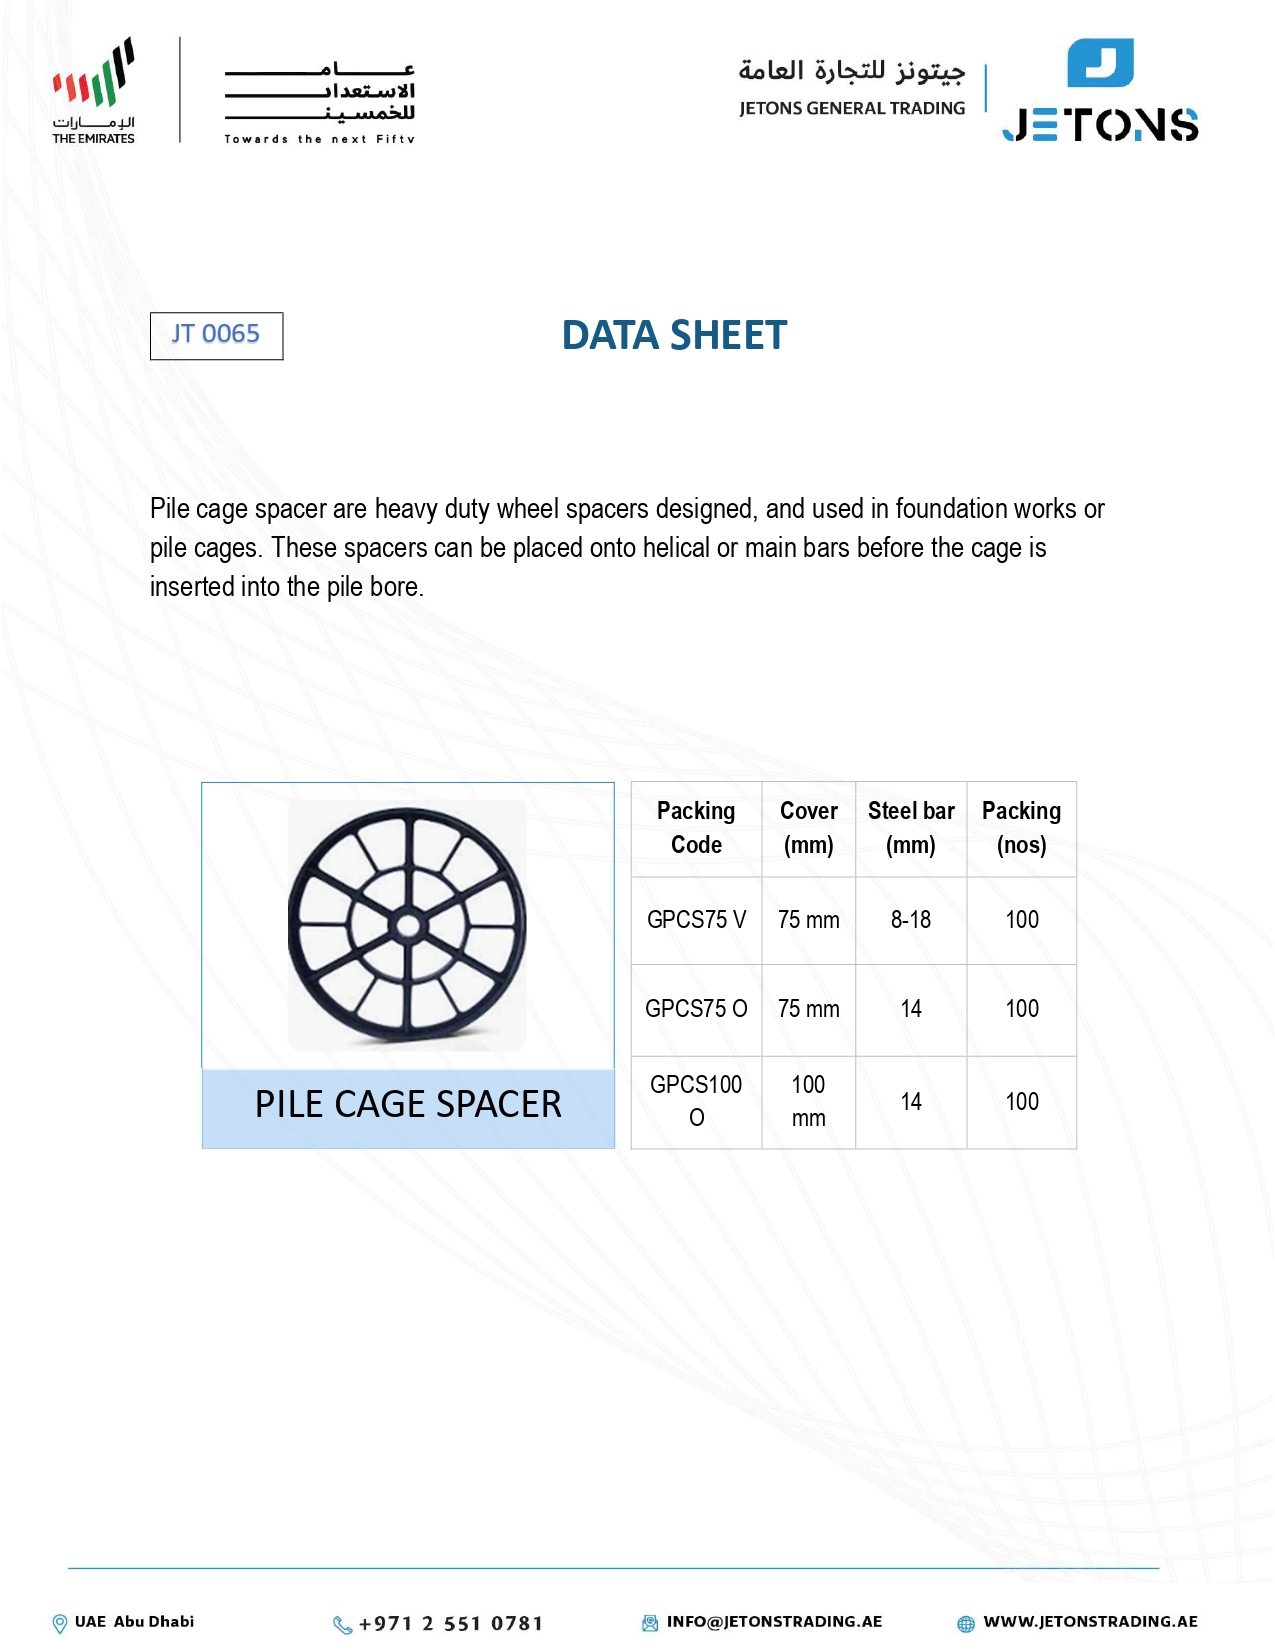Click The Emirates striped logo

[x=94, y=90]
